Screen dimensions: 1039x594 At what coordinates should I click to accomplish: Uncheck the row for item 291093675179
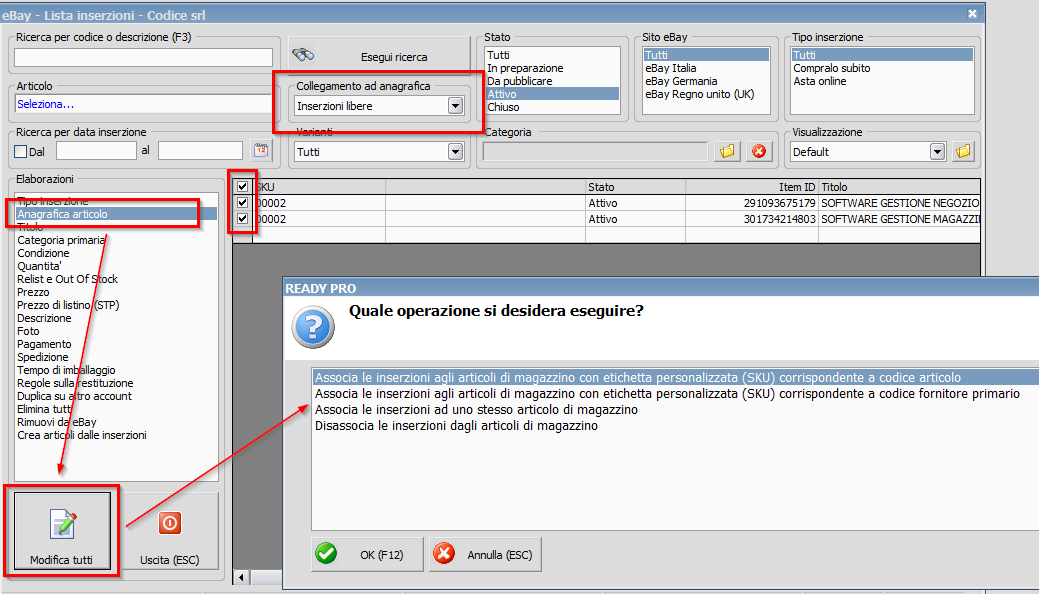point(243,203)
